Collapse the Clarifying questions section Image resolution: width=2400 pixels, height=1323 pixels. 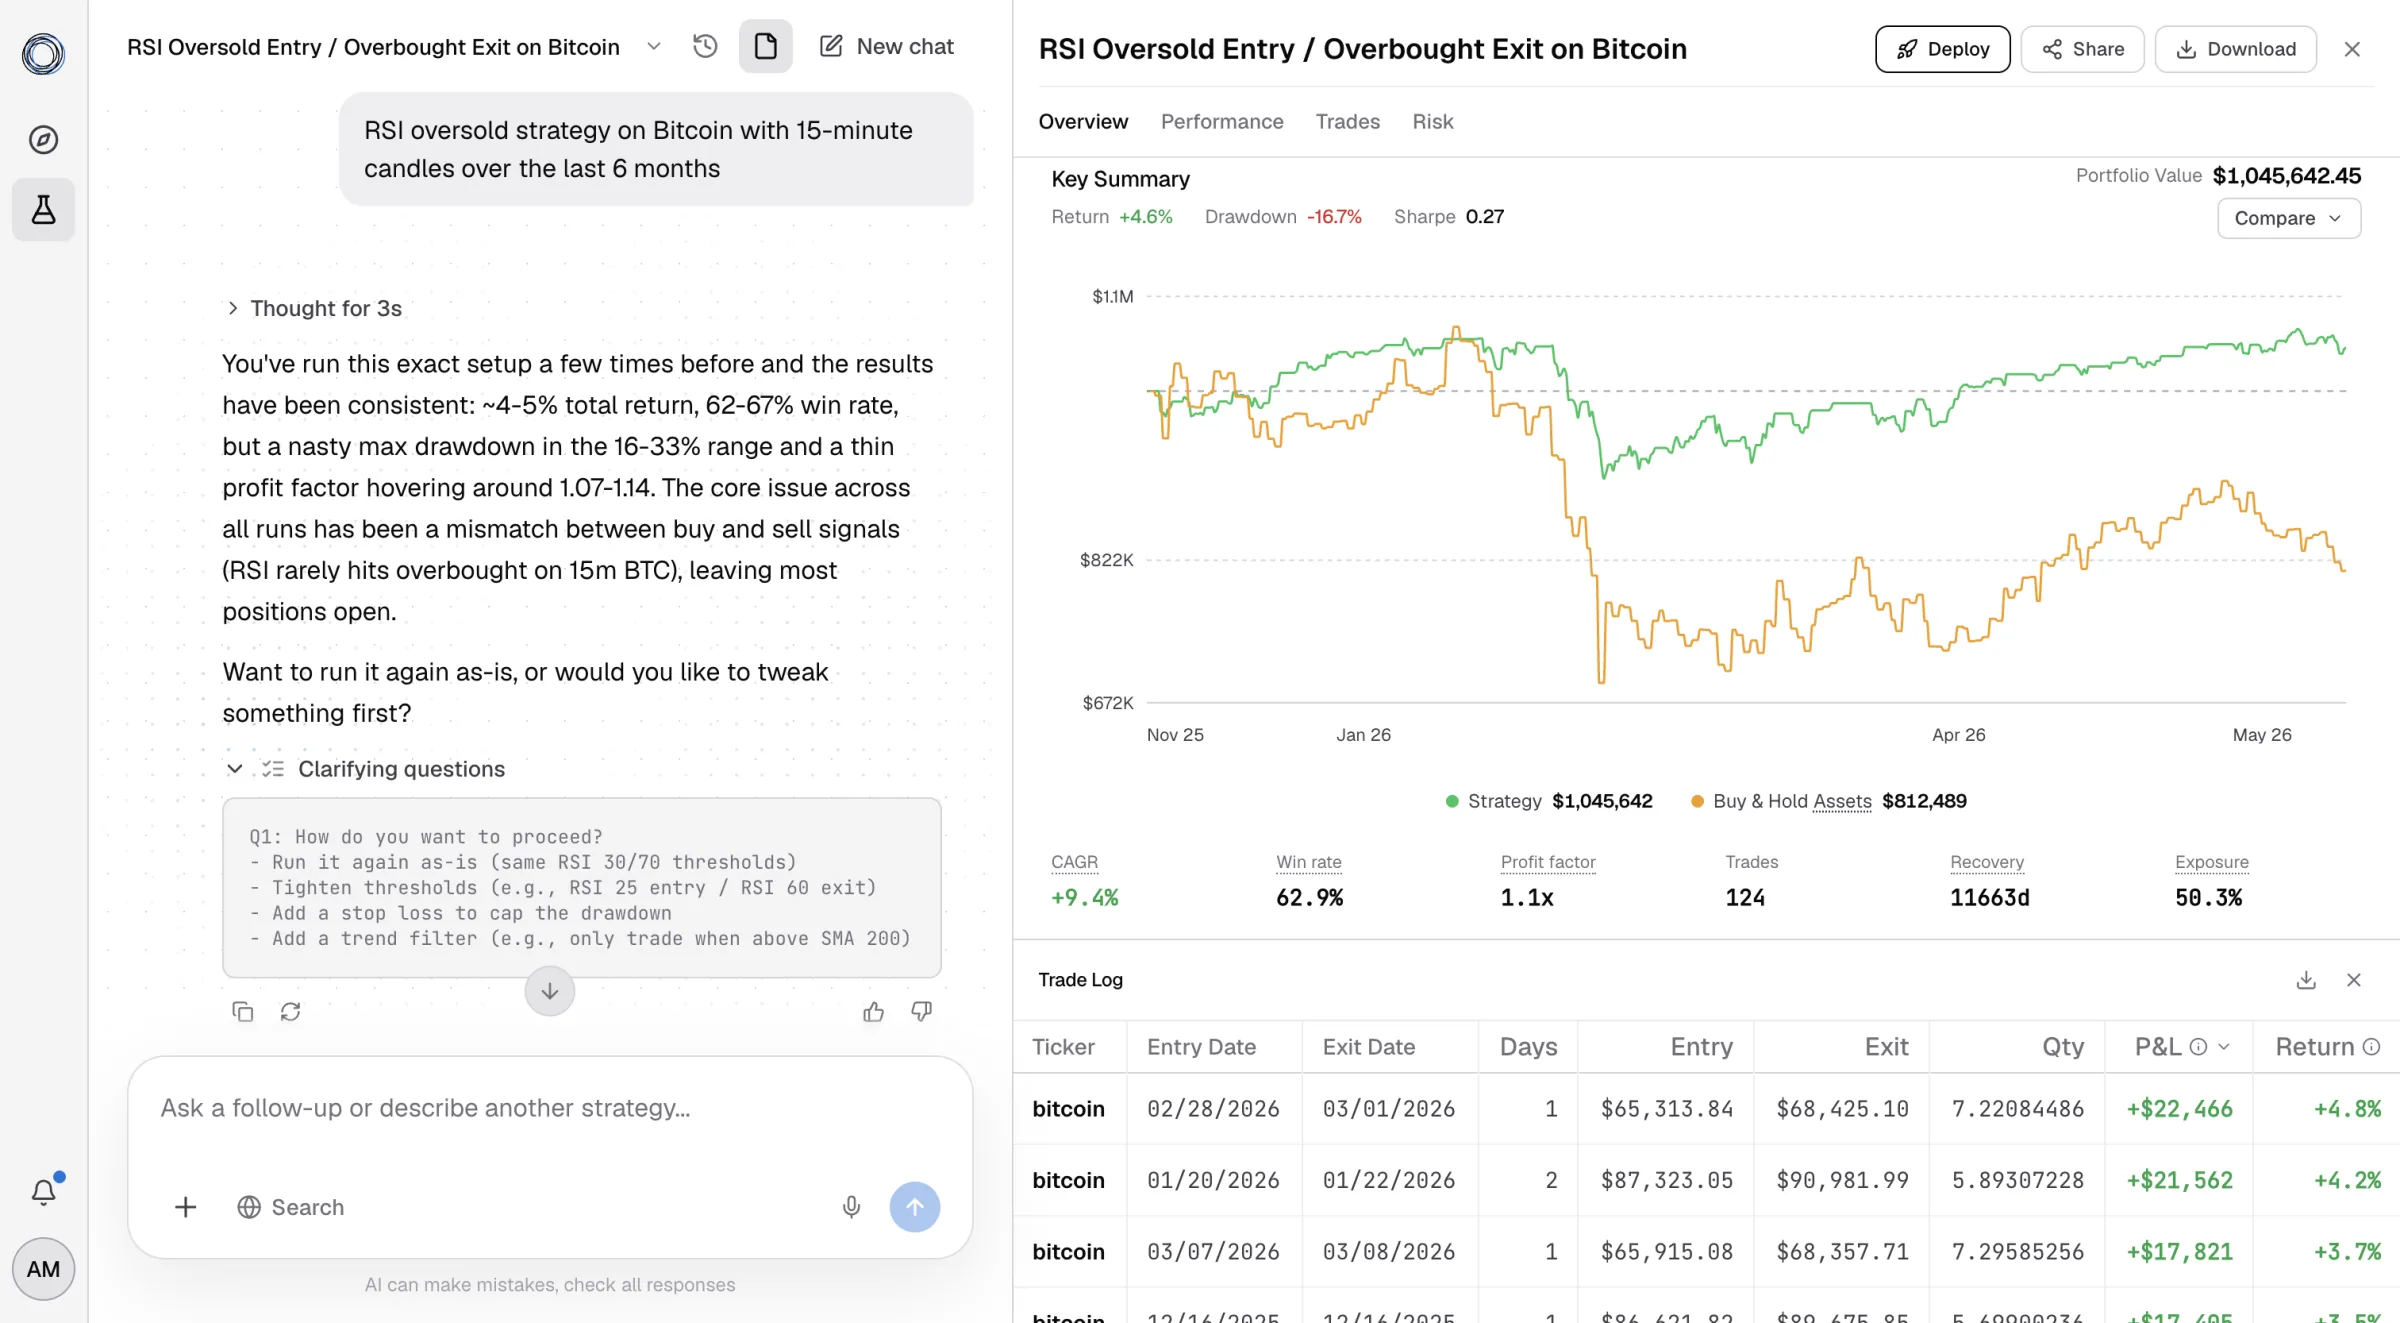pos(365,769)
